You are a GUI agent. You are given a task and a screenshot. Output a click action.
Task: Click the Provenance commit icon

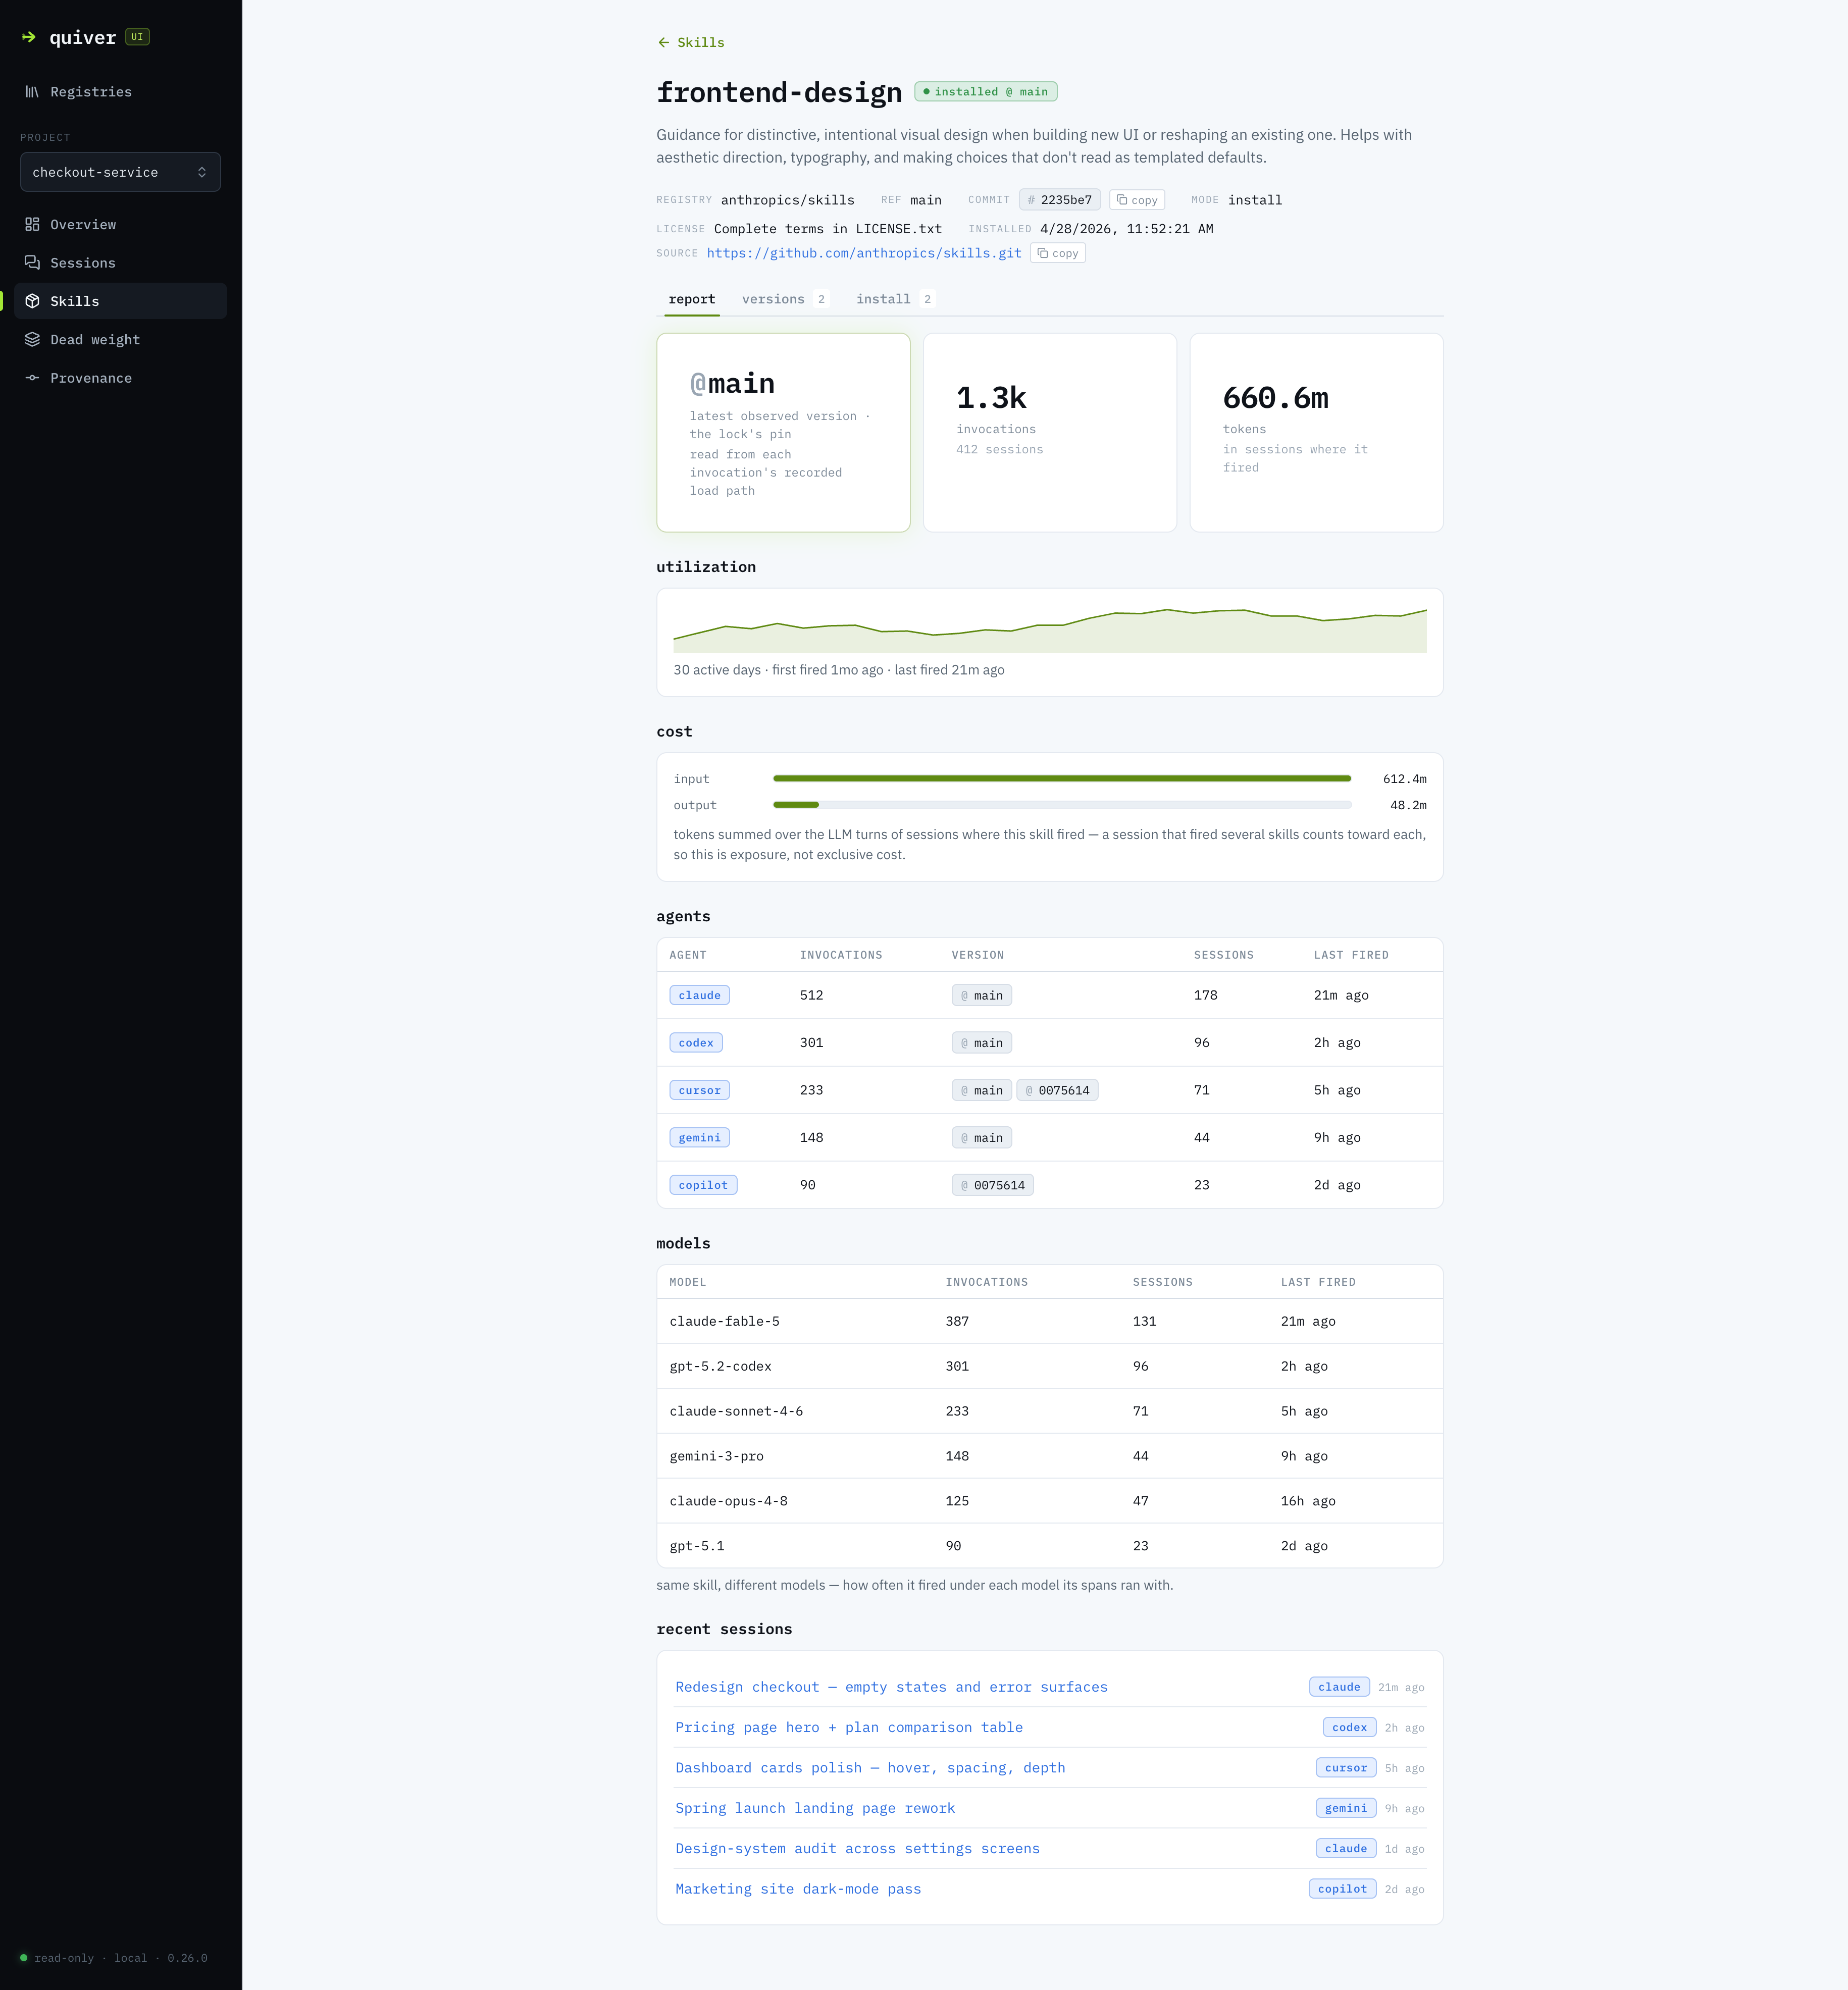click(x=32, y=378)
